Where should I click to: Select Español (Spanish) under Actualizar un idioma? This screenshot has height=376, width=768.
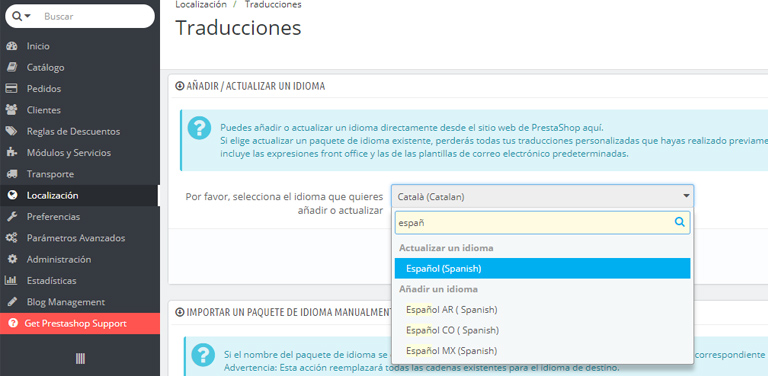(542, 268)
